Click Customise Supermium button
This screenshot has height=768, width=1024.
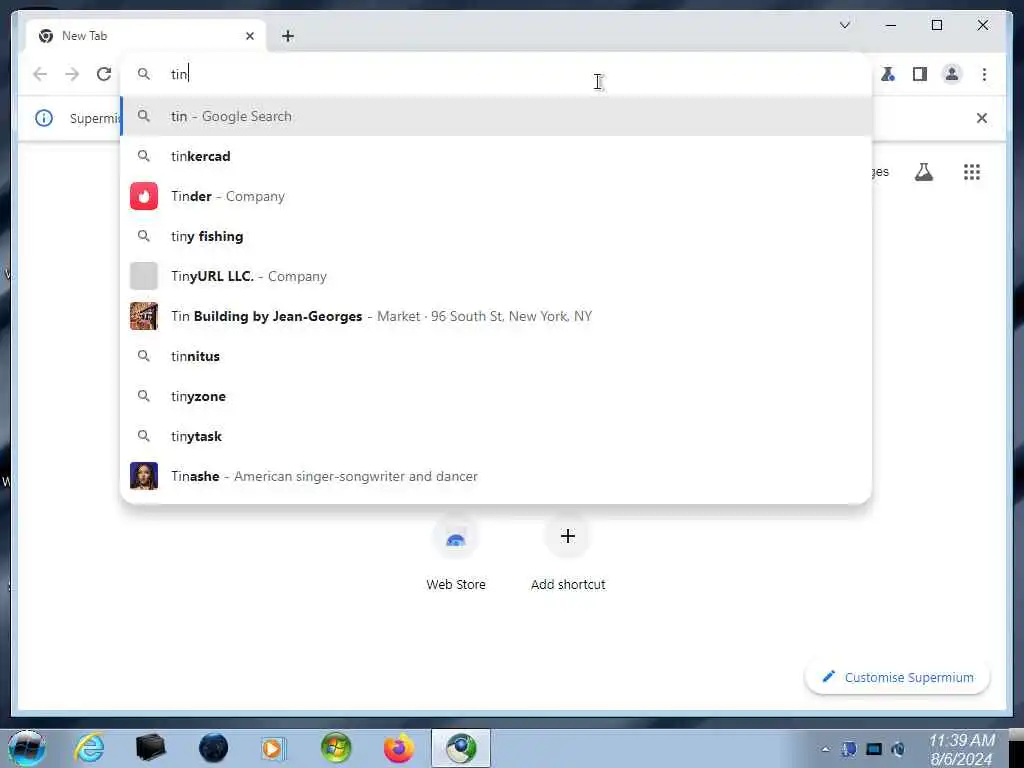tap(897, 677)
